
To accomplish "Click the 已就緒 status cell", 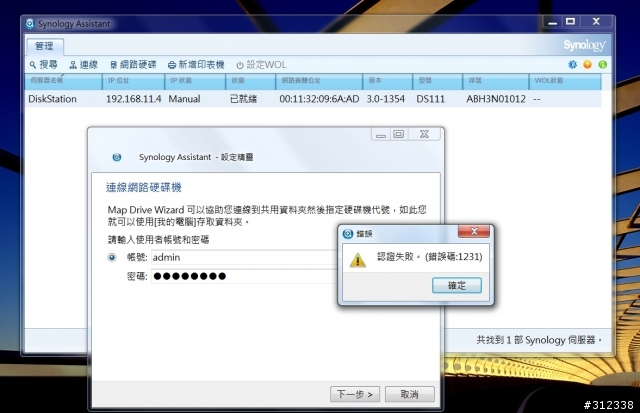I will 244,99.
